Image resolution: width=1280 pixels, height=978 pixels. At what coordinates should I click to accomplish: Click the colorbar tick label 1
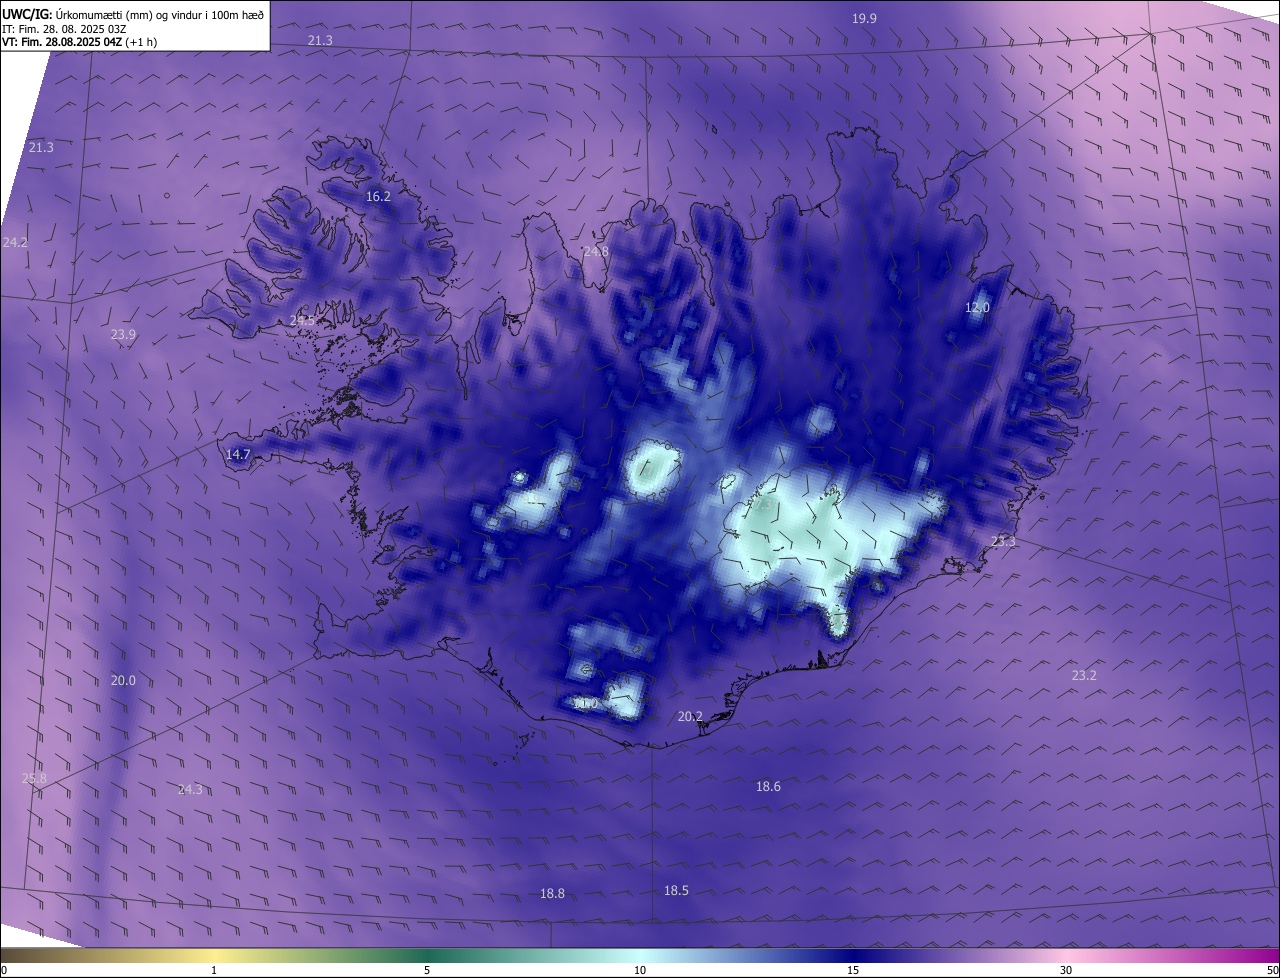coord(214,970)
